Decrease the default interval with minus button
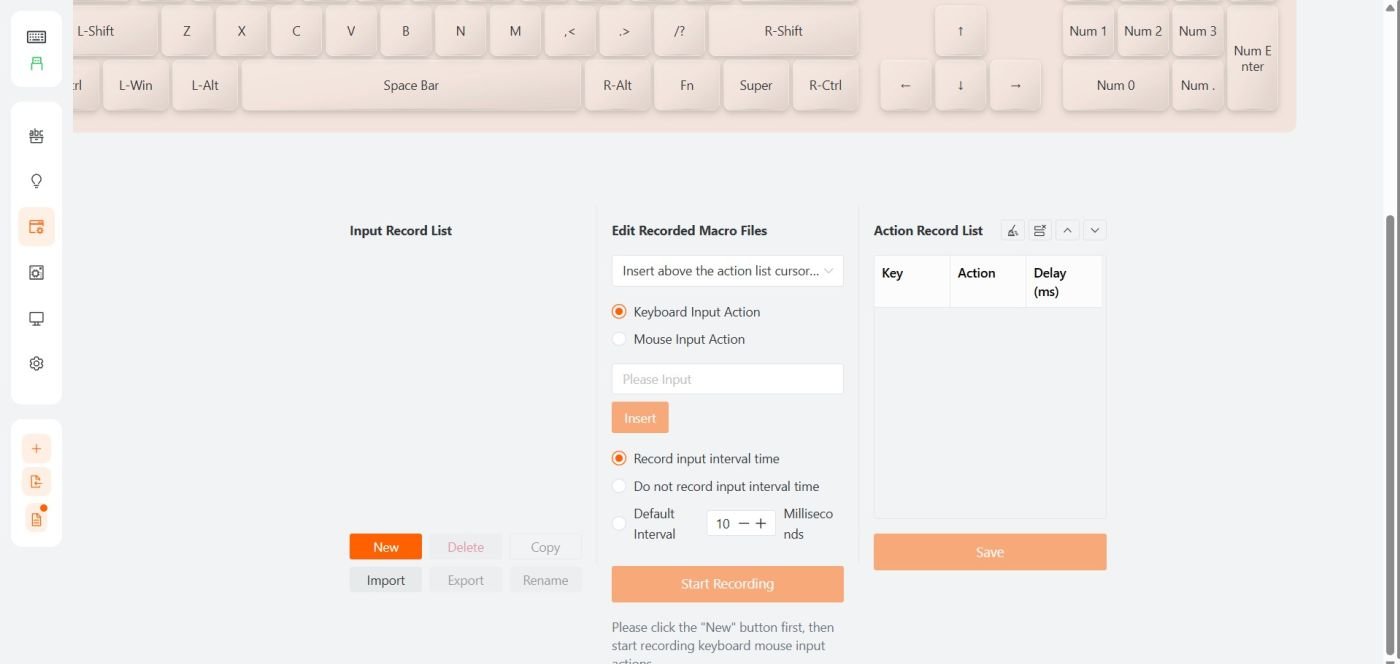The height and width of the screenshot is (664, 1400). 743,523
